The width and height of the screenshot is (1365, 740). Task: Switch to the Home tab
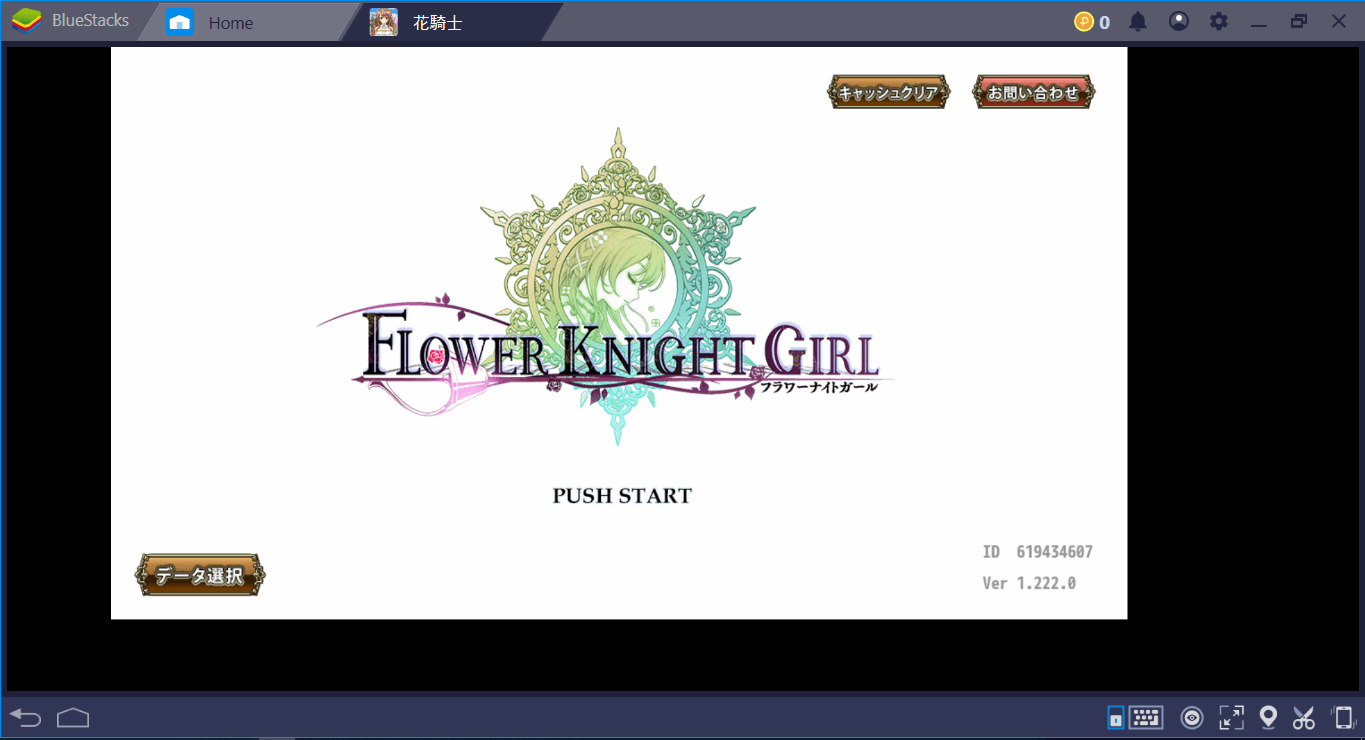click(247, 22)
